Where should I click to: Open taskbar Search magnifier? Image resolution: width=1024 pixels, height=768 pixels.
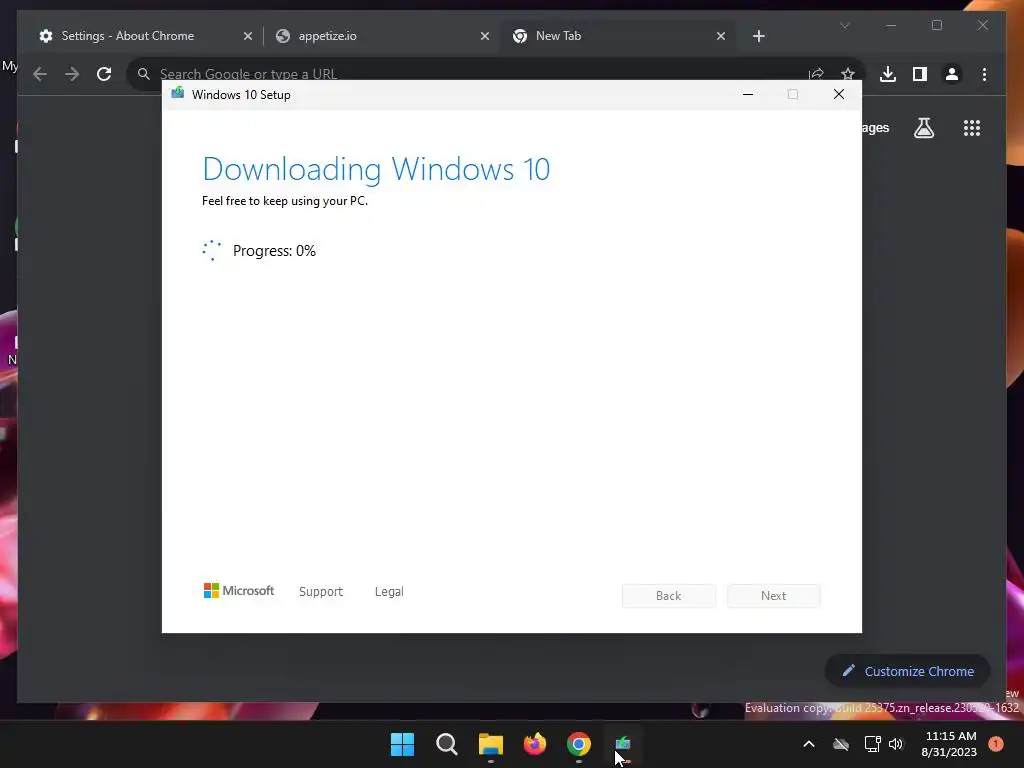pos(447,744)
